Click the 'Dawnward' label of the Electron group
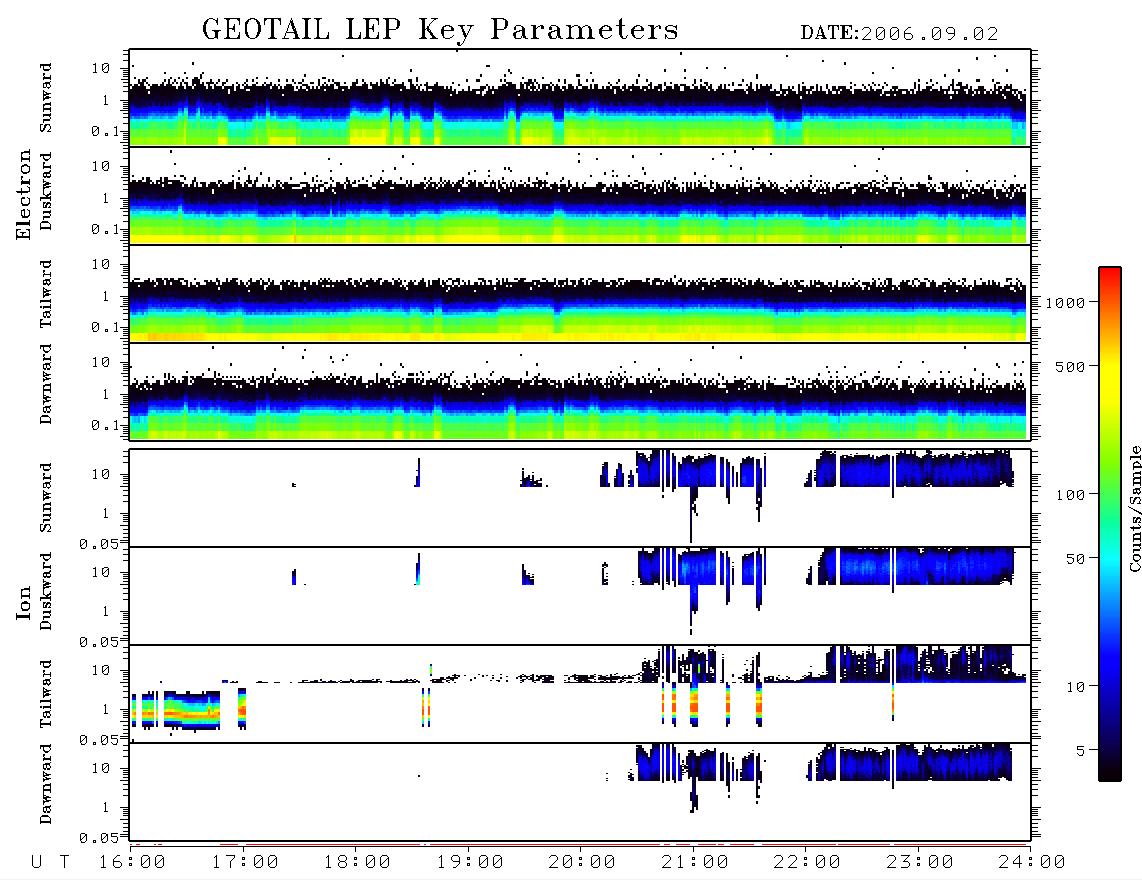 point(46,384)
